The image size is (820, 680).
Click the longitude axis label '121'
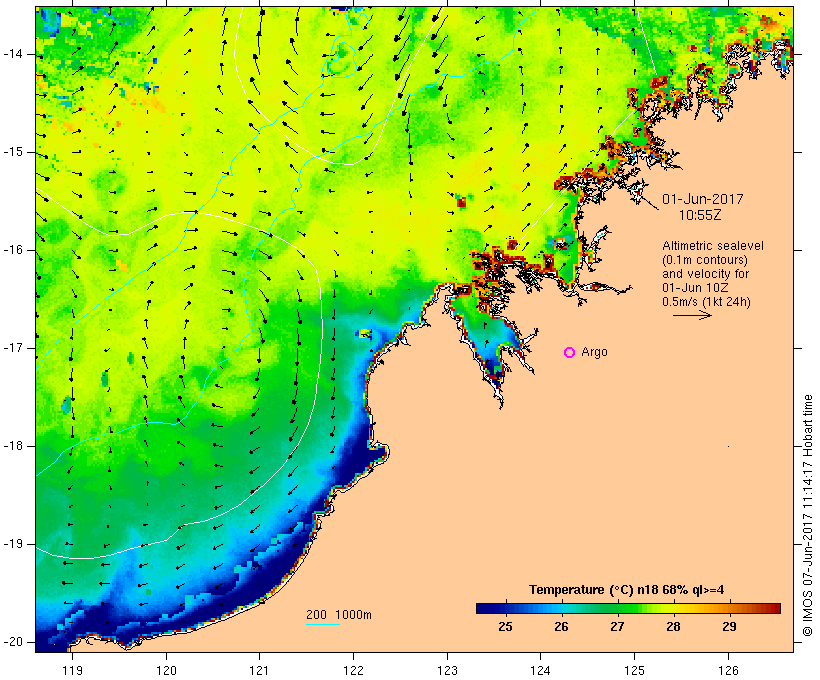[259, 670]
